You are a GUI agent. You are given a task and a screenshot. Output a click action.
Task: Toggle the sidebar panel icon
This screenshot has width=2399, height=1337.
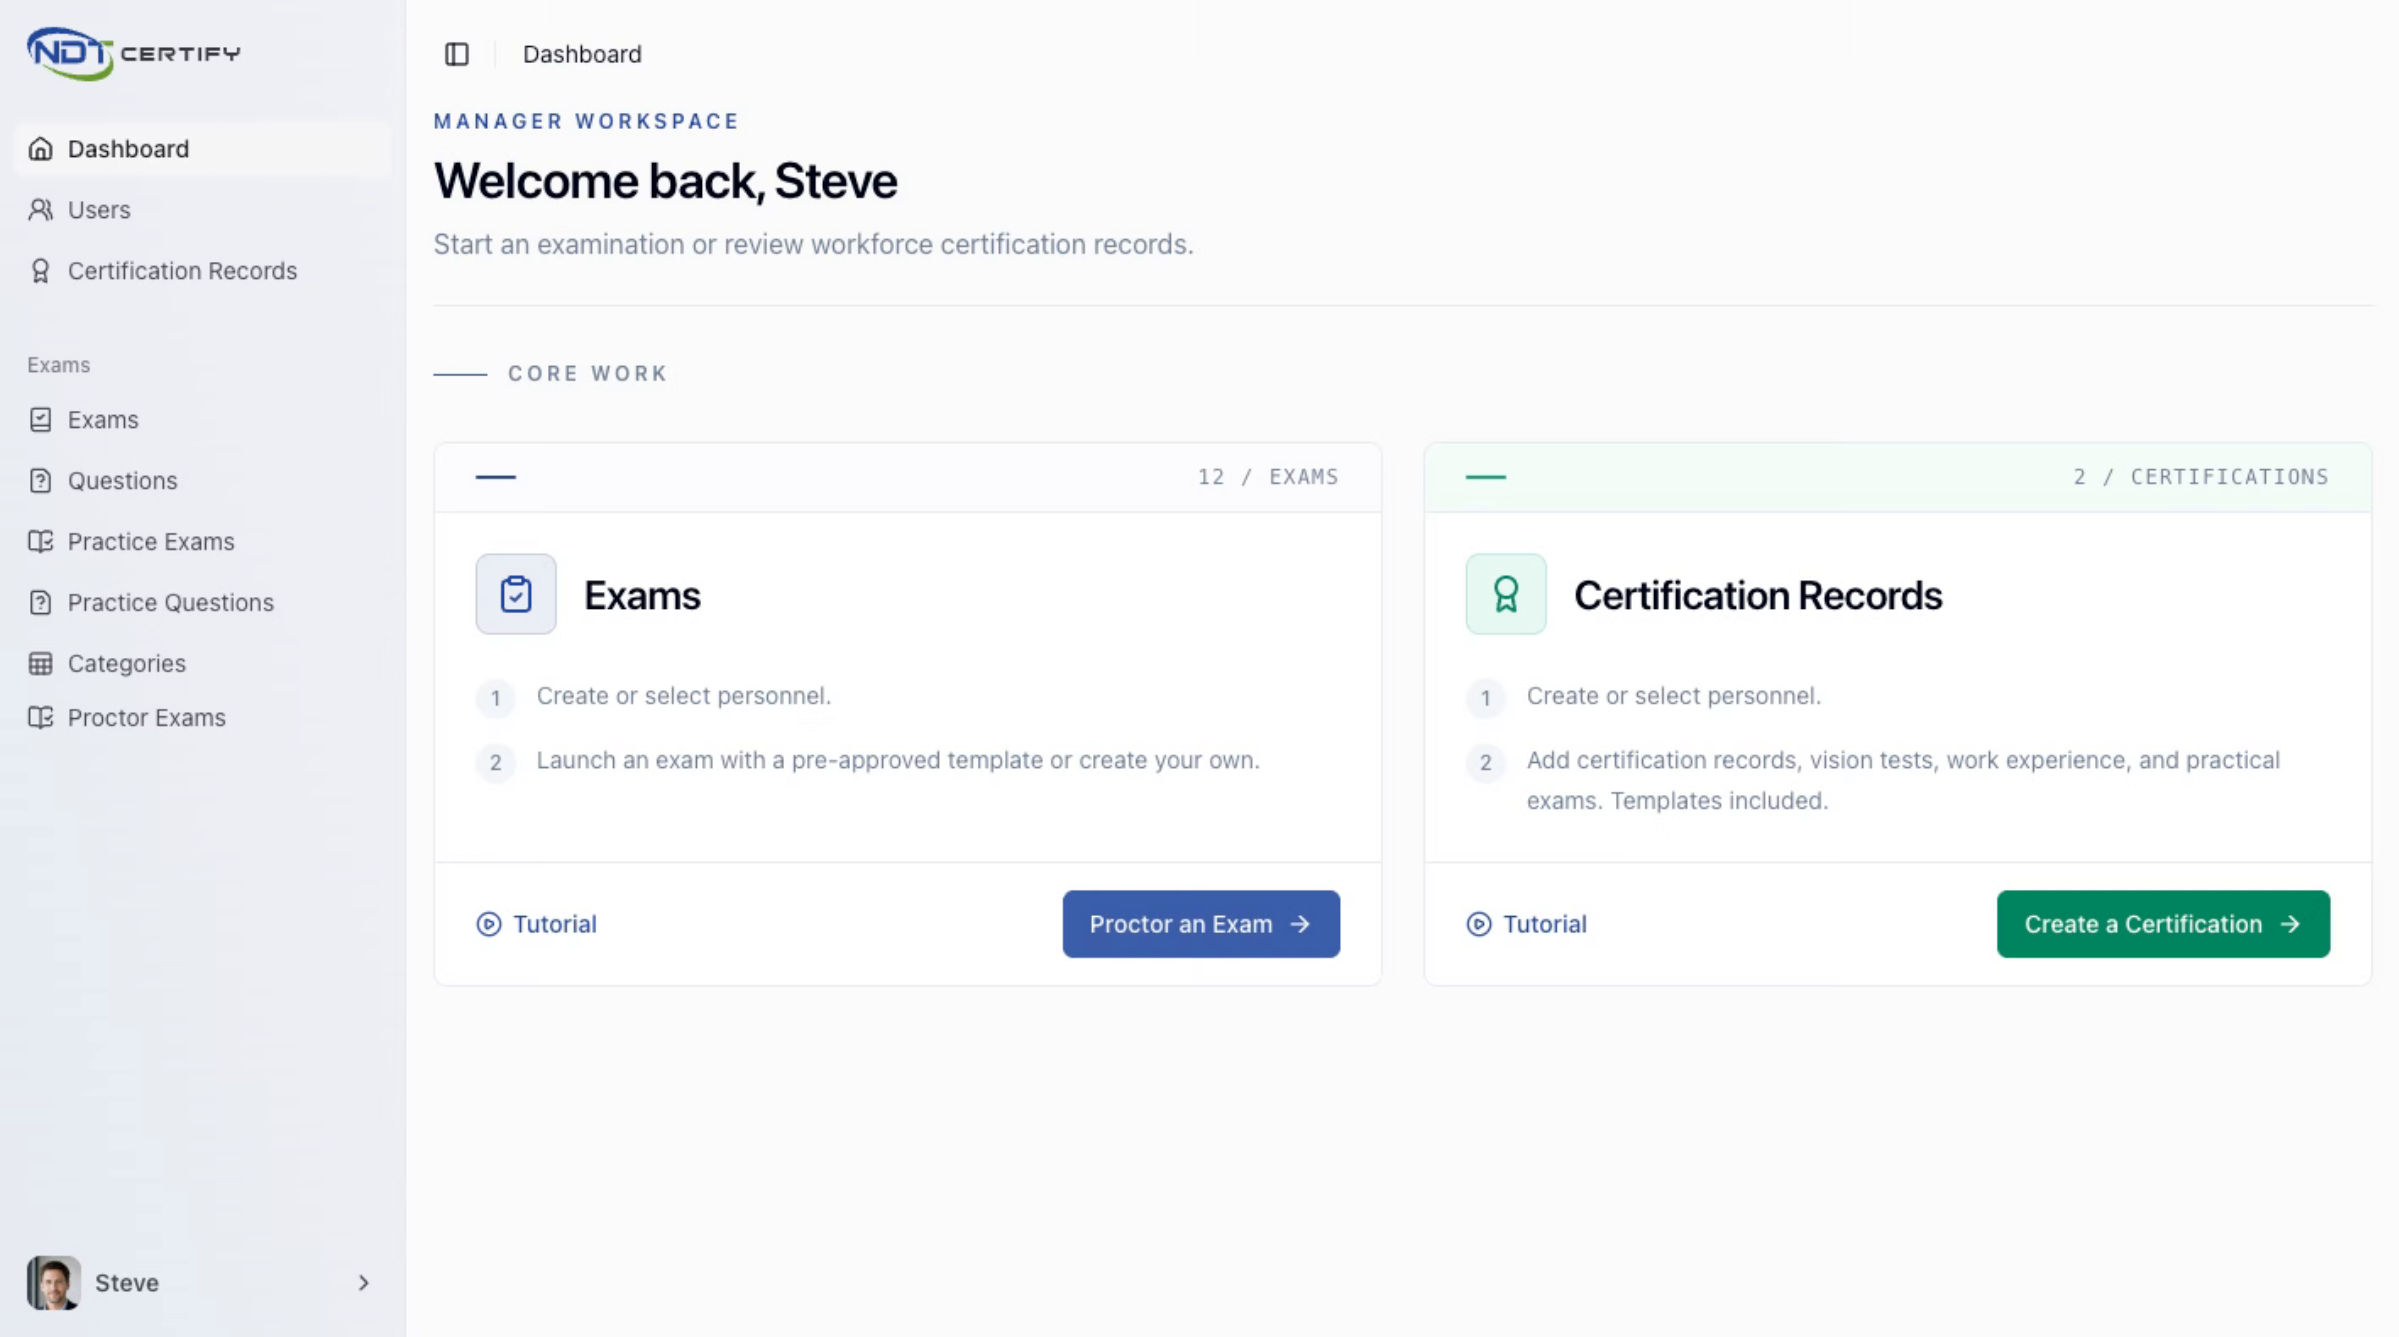(456, 54)
